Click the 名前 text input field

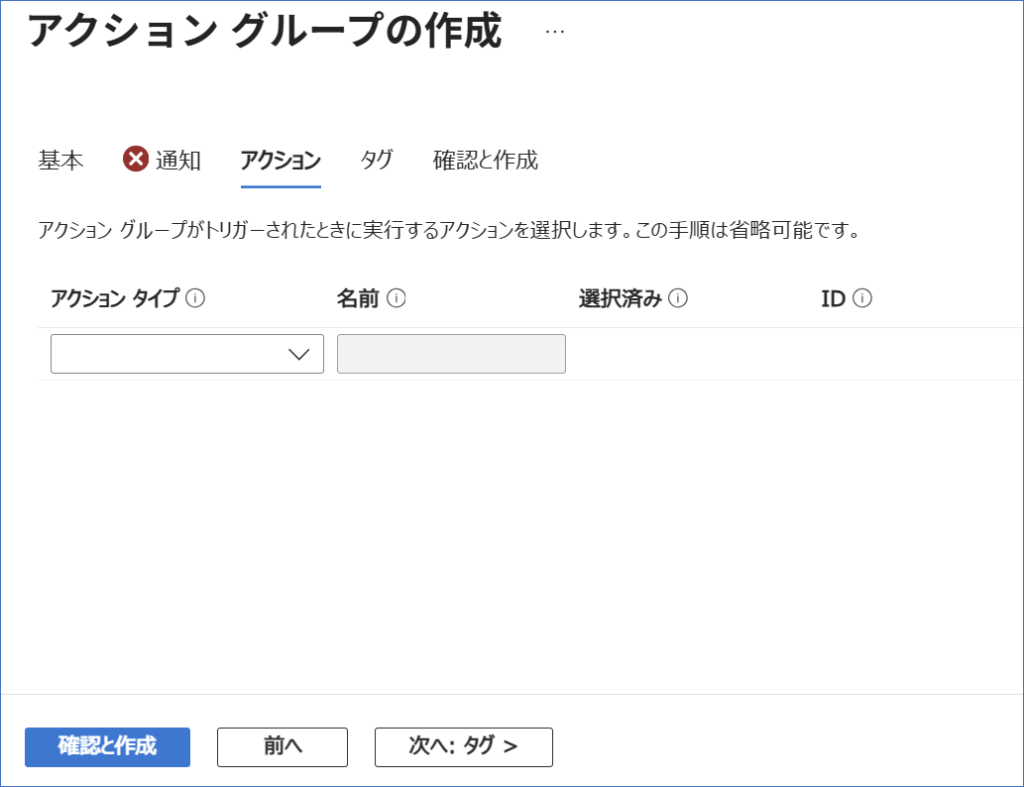[x=451, y=354]
